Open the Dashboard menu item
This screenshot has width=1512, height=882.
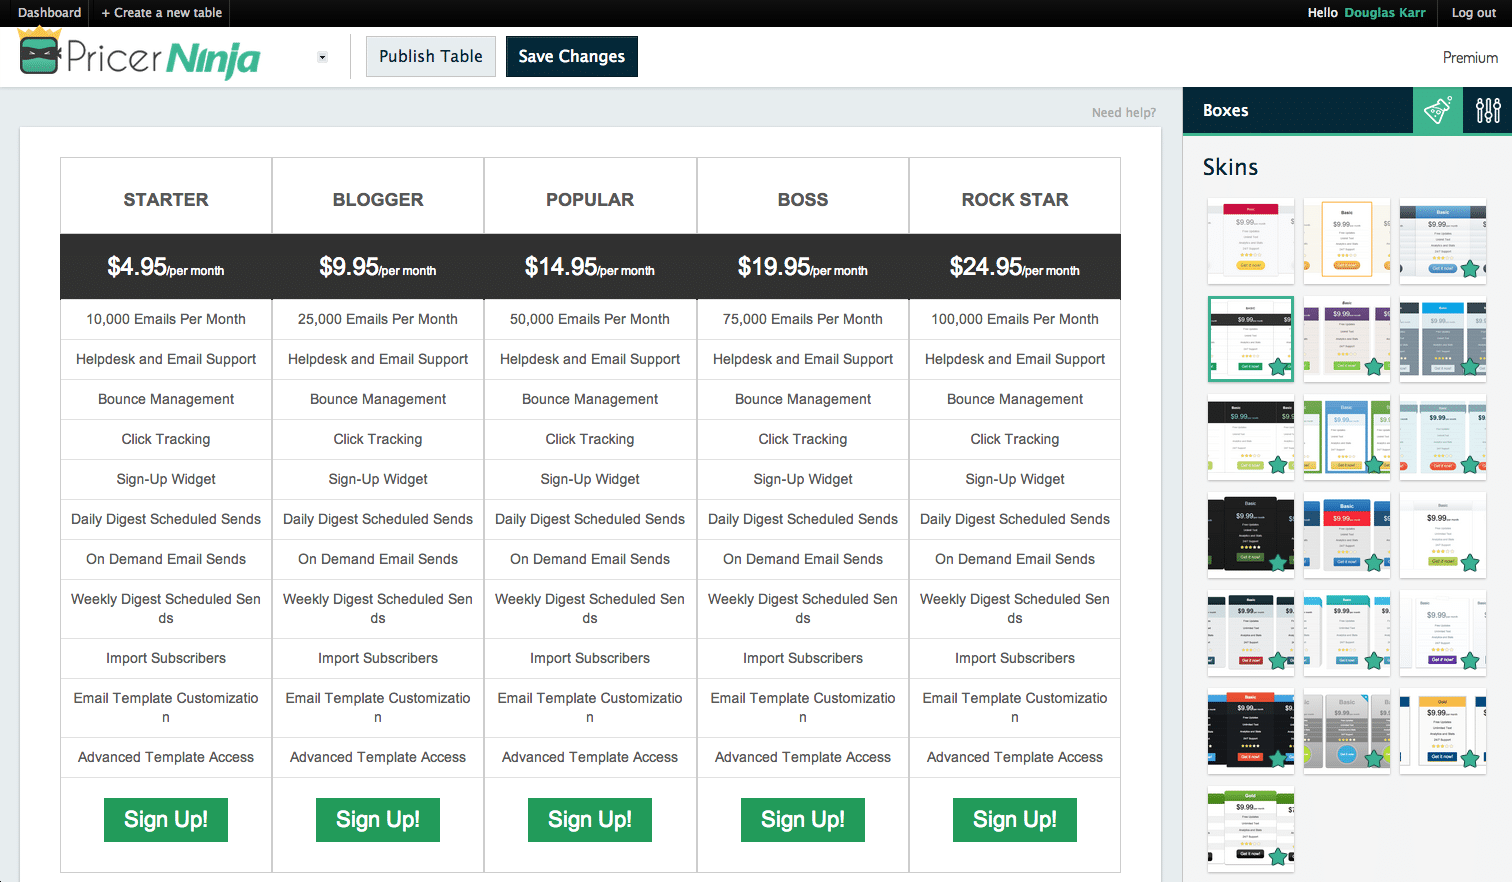click(49, 13)
